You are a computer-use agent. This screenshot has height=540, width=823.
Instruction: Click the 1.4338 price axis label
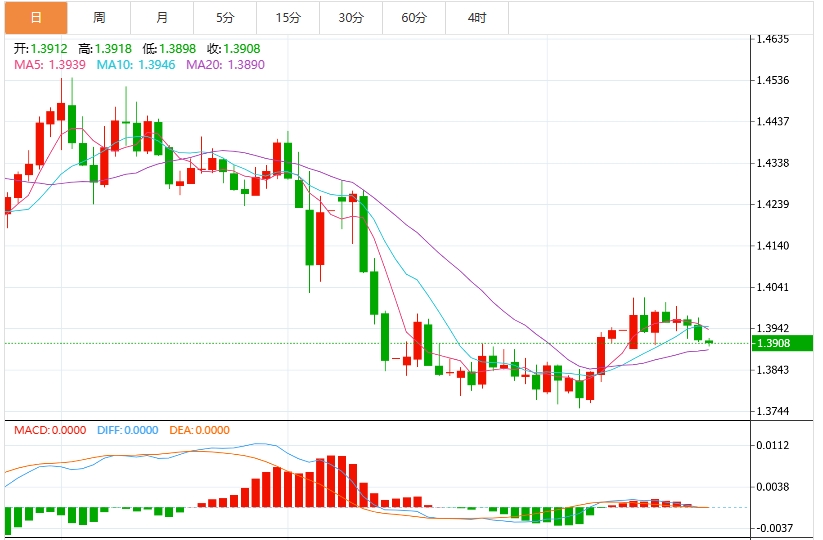coord(773,163)
